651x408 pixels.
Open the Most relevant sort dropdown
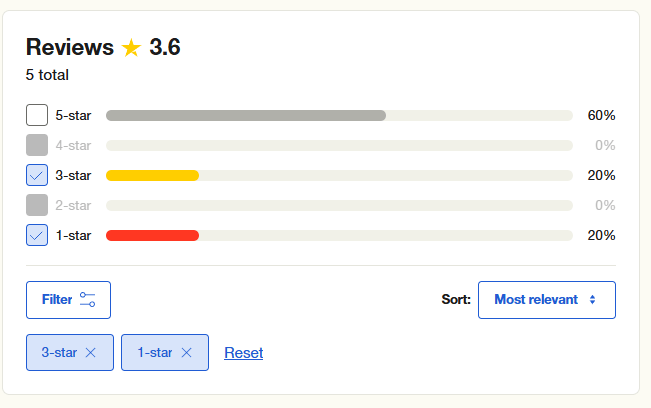click(547, 300)
